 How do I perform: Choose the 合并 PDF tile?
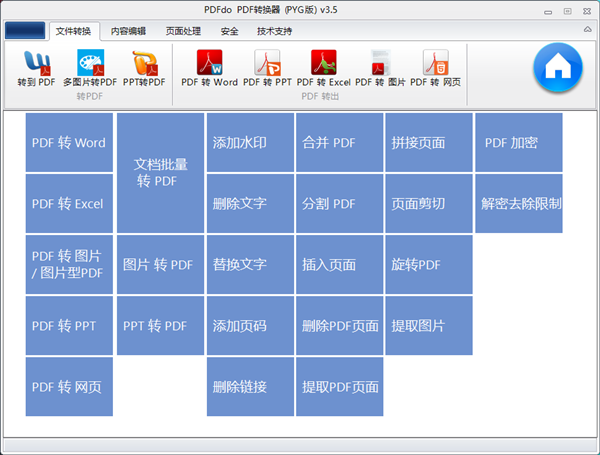pyautogui.click(x=339, y=143)
